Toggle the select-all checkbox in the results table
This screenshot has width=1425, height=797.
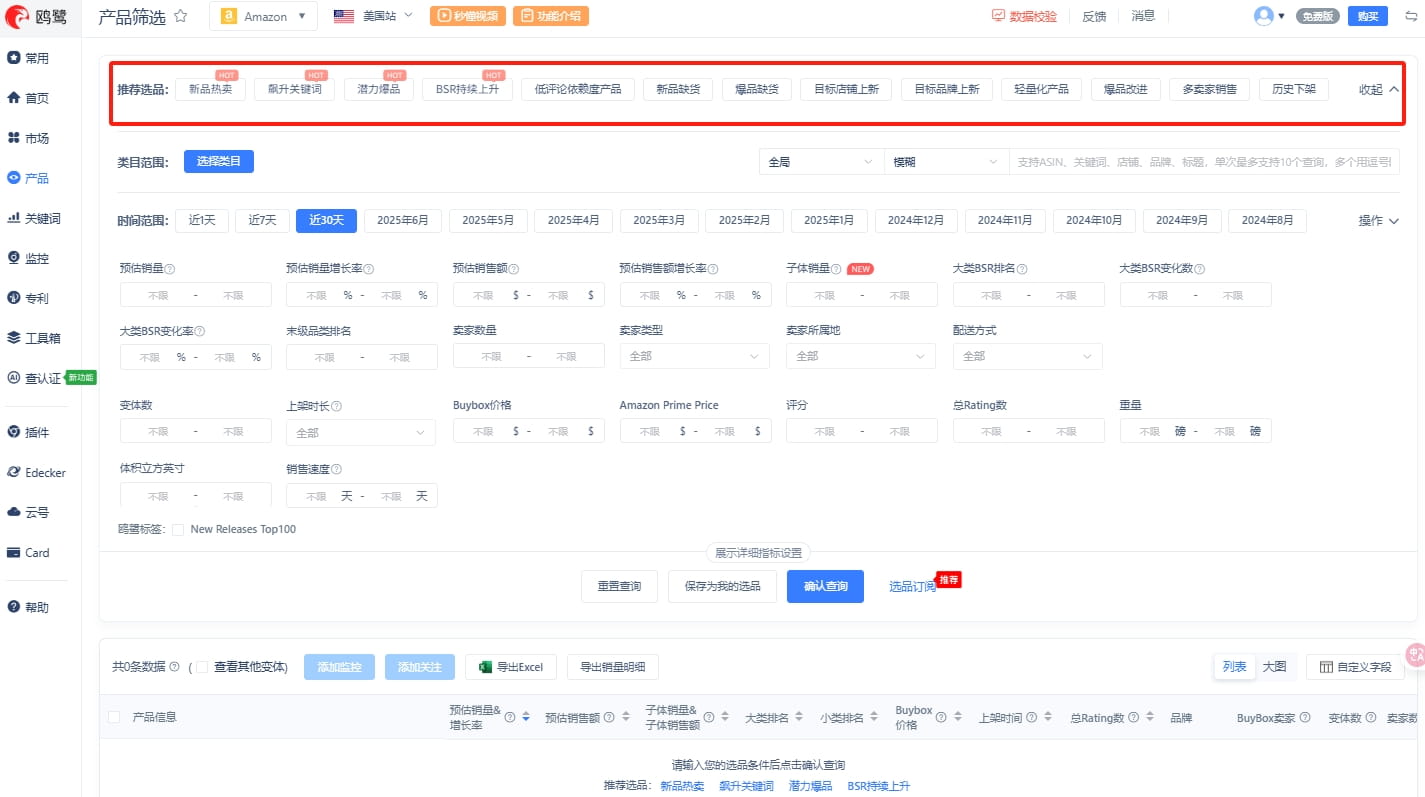(x=113, y=717)
